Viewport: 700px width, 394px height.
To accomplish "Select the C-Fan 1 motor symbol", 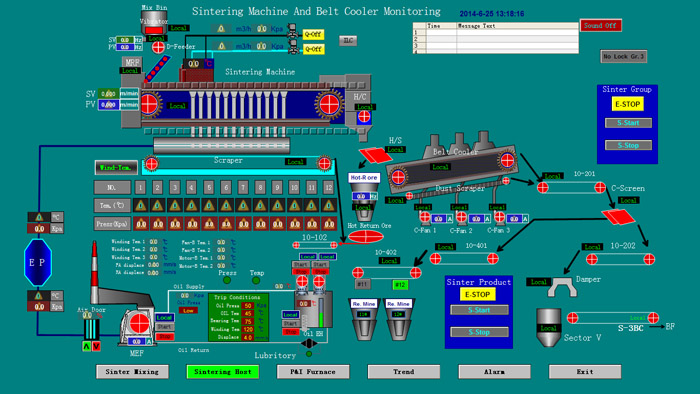I will coord(425,217).
